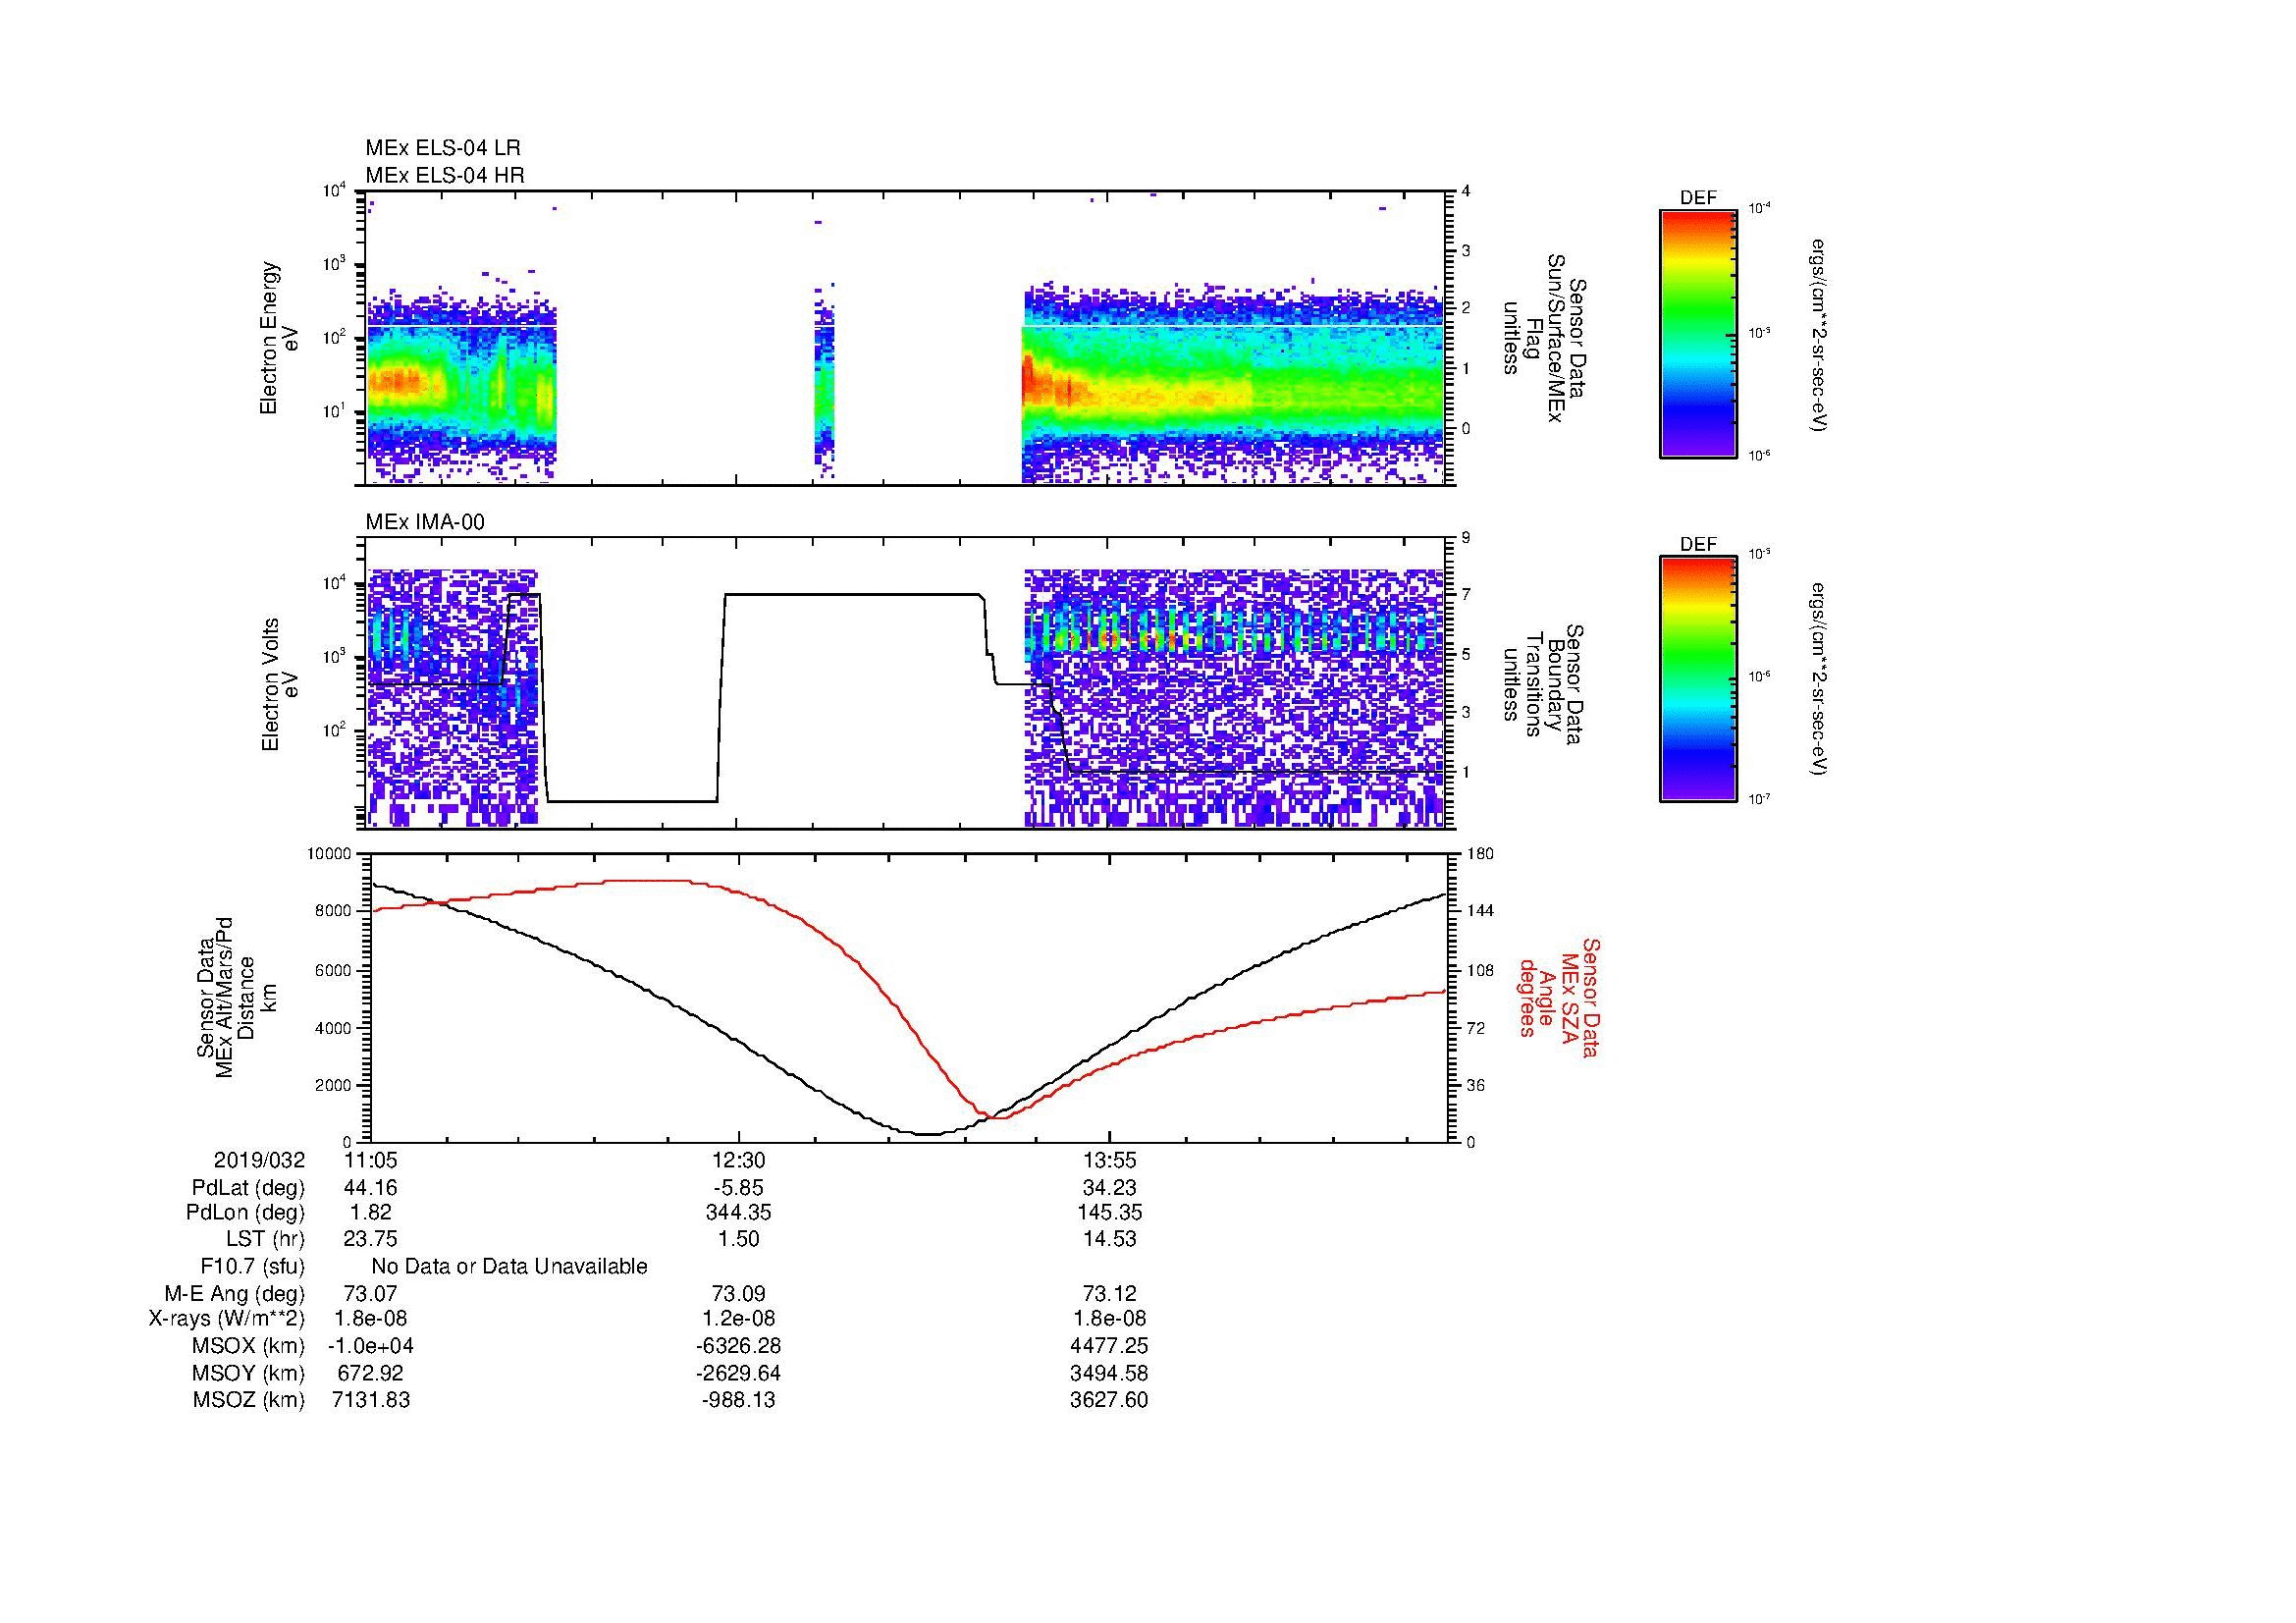Image resolution: width=2296 pixels, height=1623 pixels.
Task: Click M-E Ang value 73.12
Action: pos(1109,1293)
